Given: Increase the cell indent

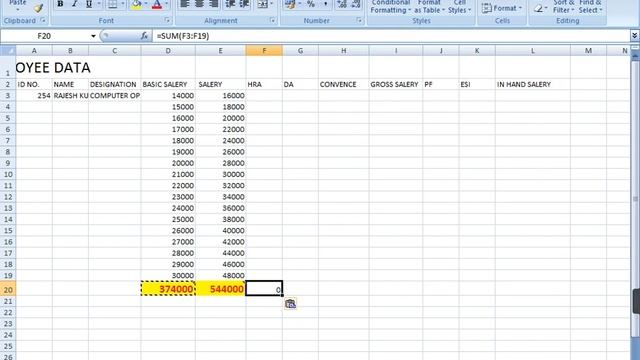Looking at the screenshot, I should tap(244, 4).
